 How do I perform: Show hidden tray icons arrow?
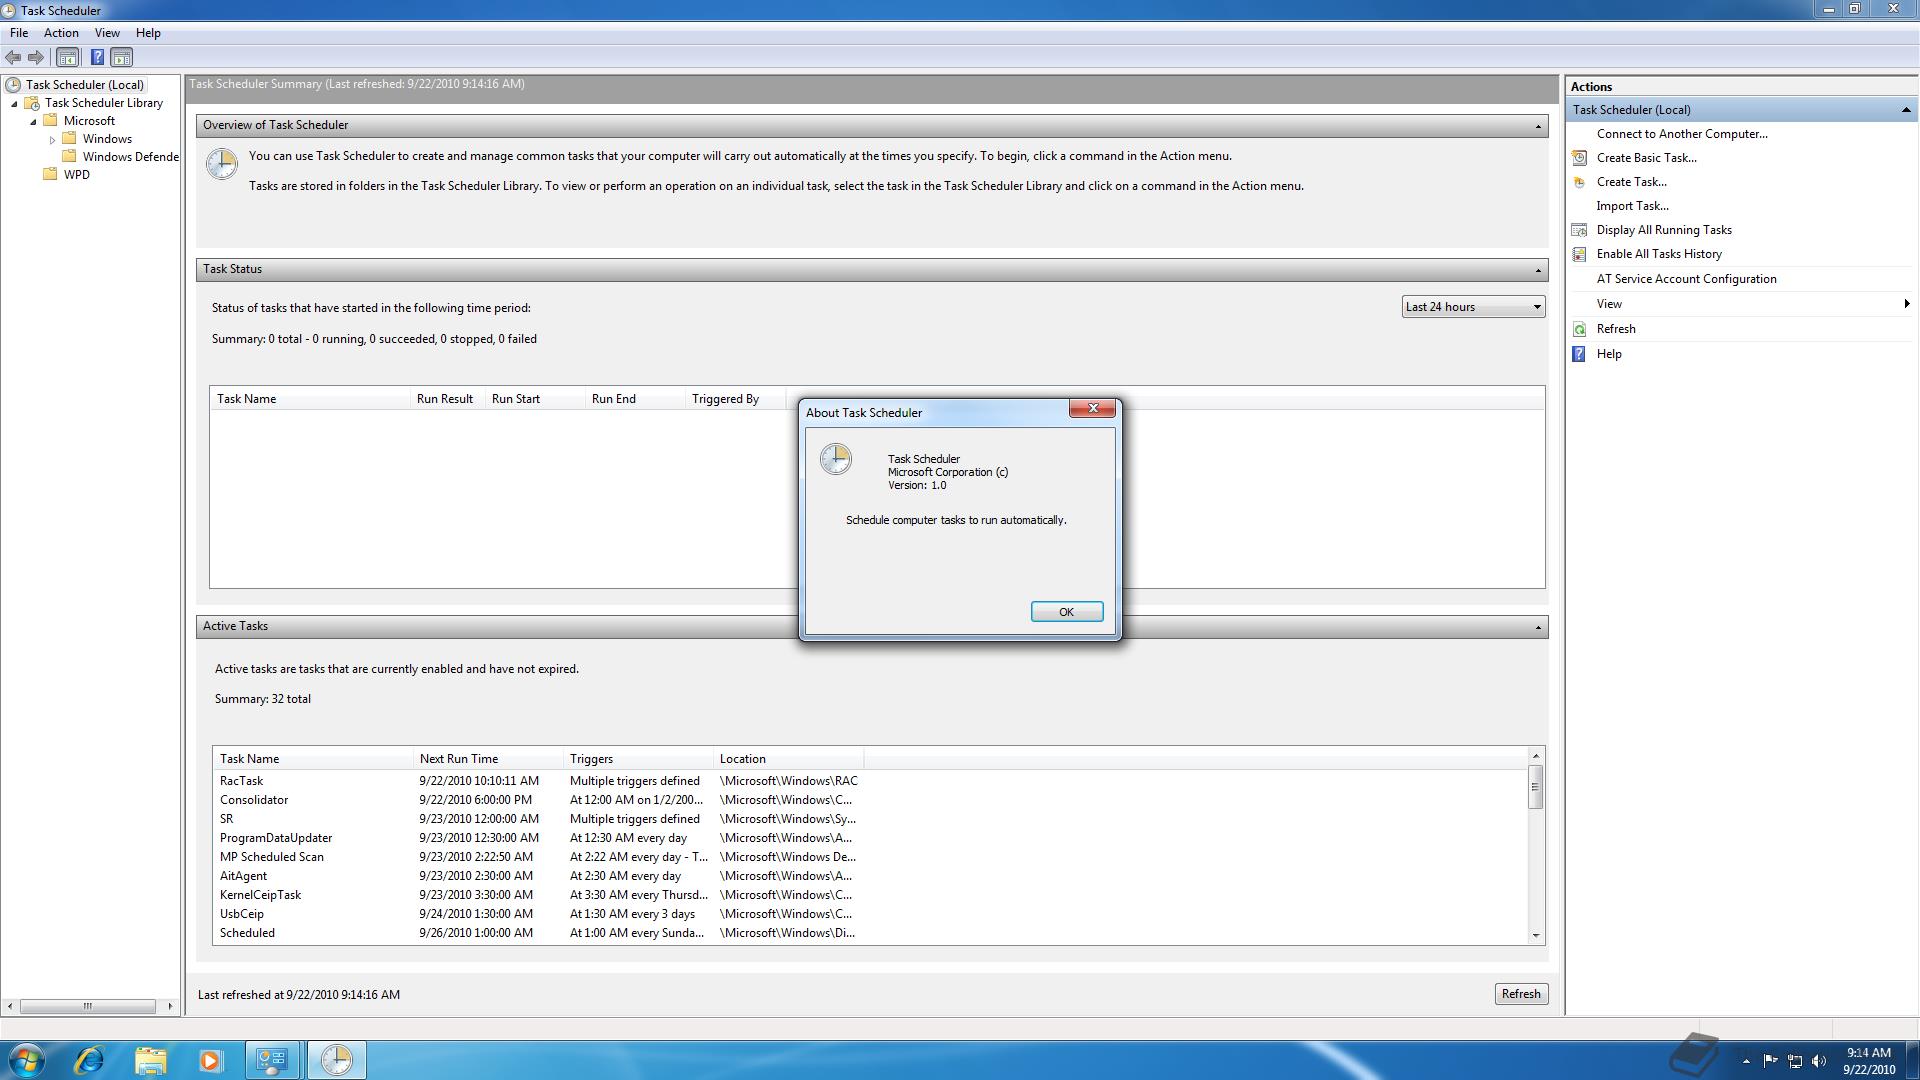pyautogui.click(x=1746, y=1061)
